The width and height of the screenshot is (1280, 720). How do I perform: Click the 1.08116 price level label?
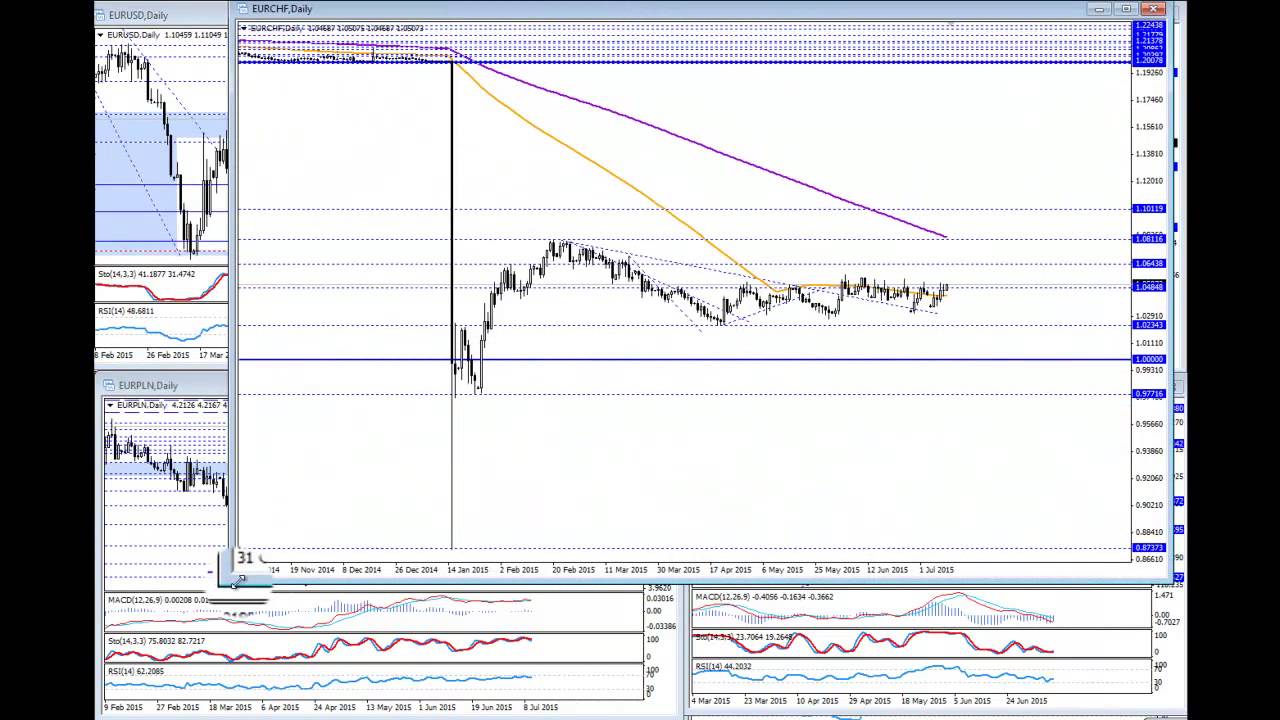[x=1149, y=239]
